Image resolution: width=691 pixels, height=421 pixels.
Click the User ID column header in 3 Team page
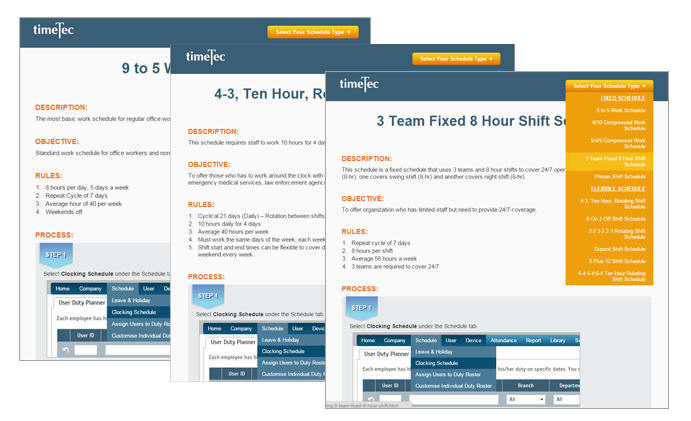(x=390, y=386)
